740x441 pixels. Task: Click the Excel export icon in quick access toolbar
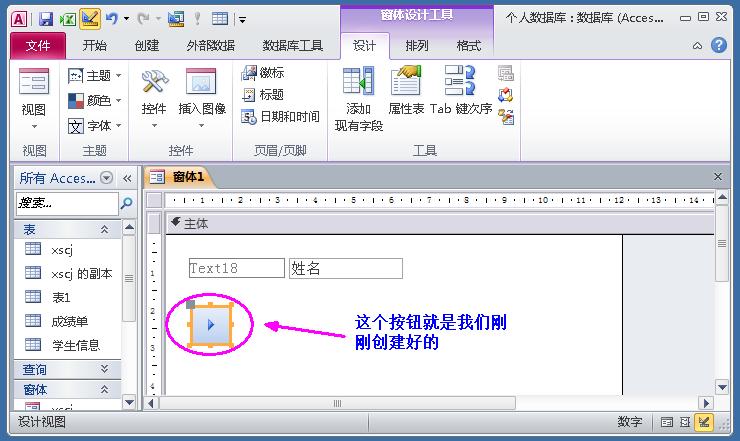point(67,19)
